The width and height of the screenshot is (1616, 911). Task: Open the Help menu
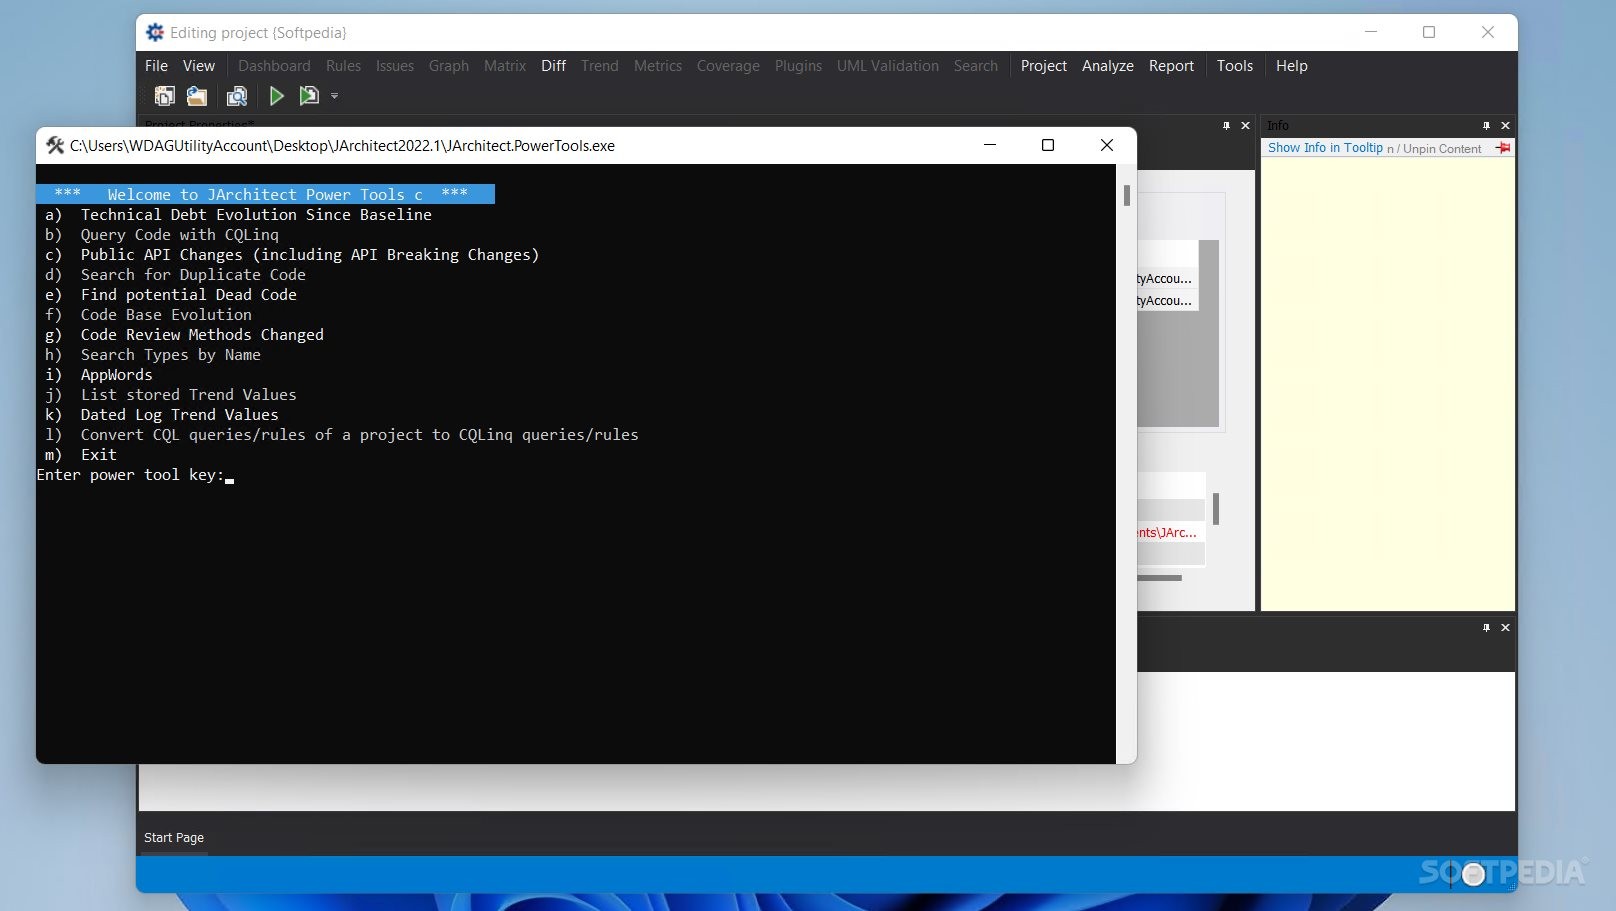click(x=1292, y=66)
